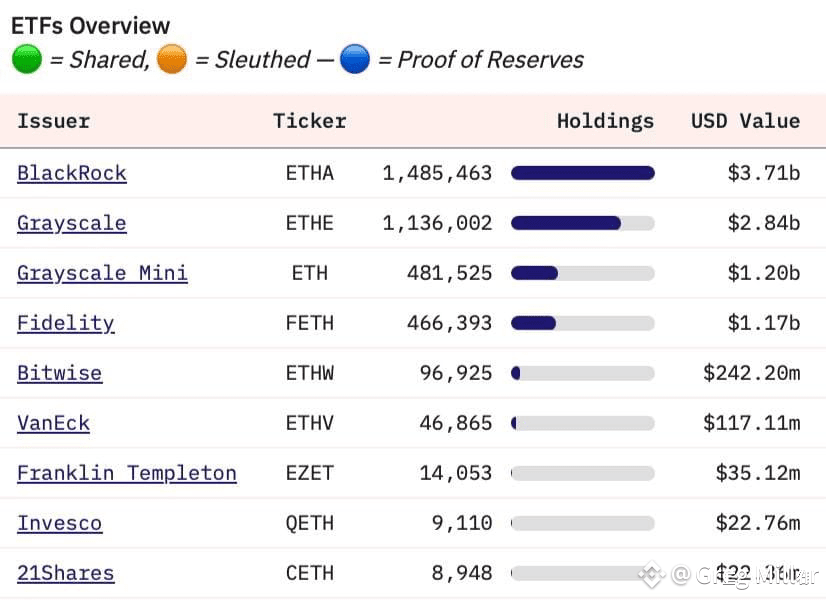Click Grayscale ETHE holdings progress bar
Viewport: 826px width, 600px height.
583,223
